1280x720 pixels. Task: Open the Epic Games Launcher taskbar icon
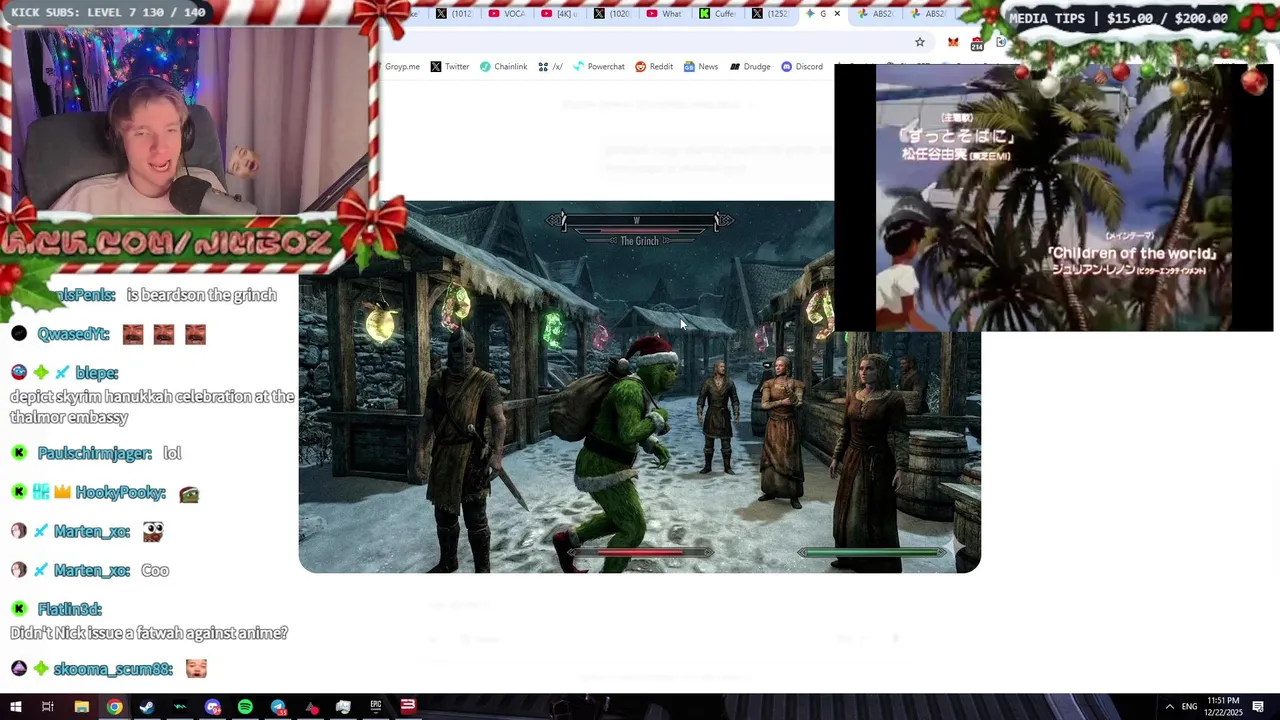(x=376, y=706)
